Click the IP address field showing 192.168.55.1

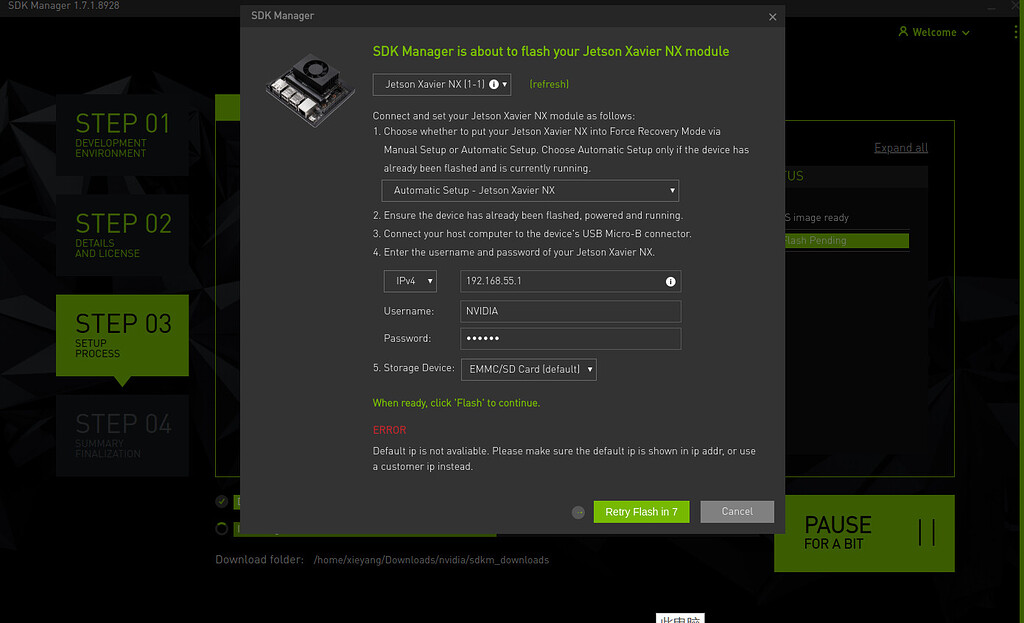coord(570,281)
